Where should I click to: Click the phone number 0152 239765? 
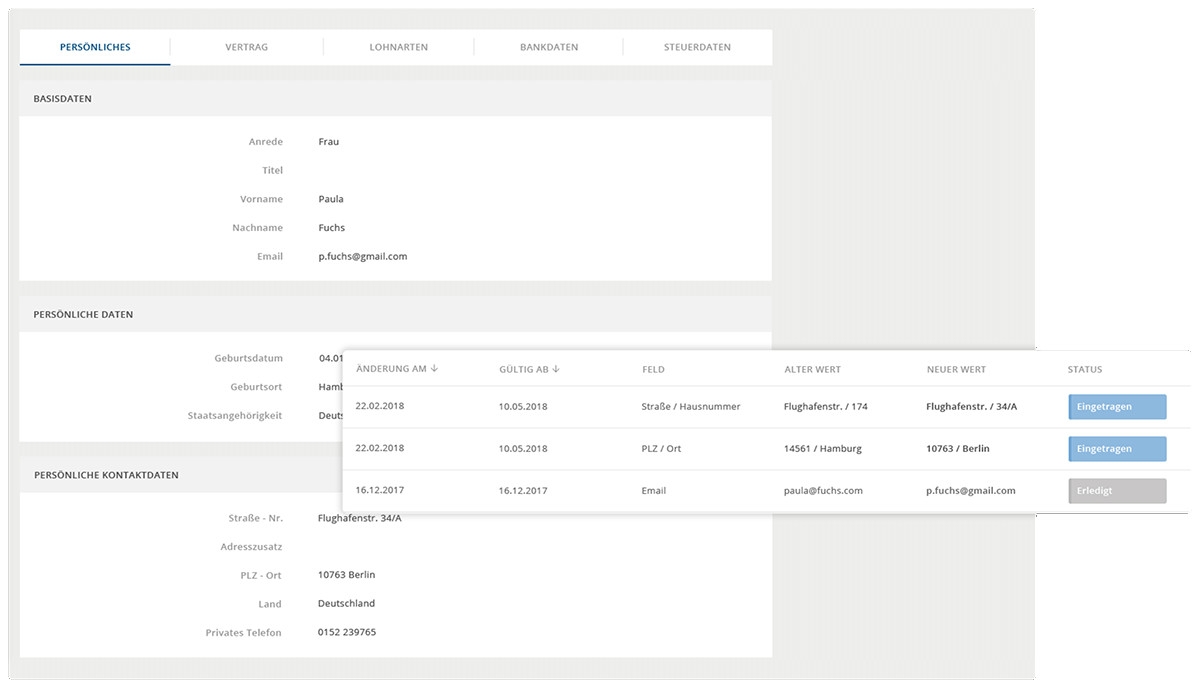point(346,633)
